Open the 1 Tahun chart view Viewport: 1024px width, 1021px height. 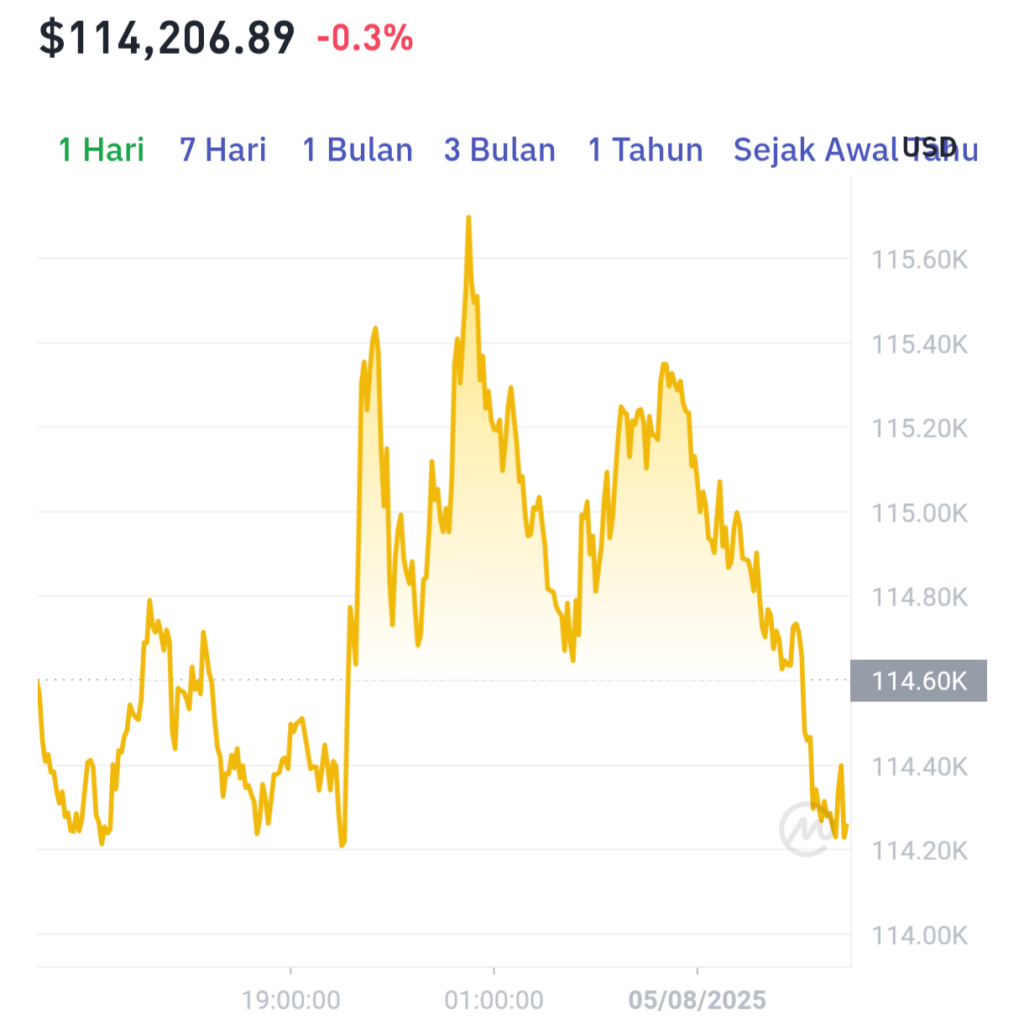point(645,150)
